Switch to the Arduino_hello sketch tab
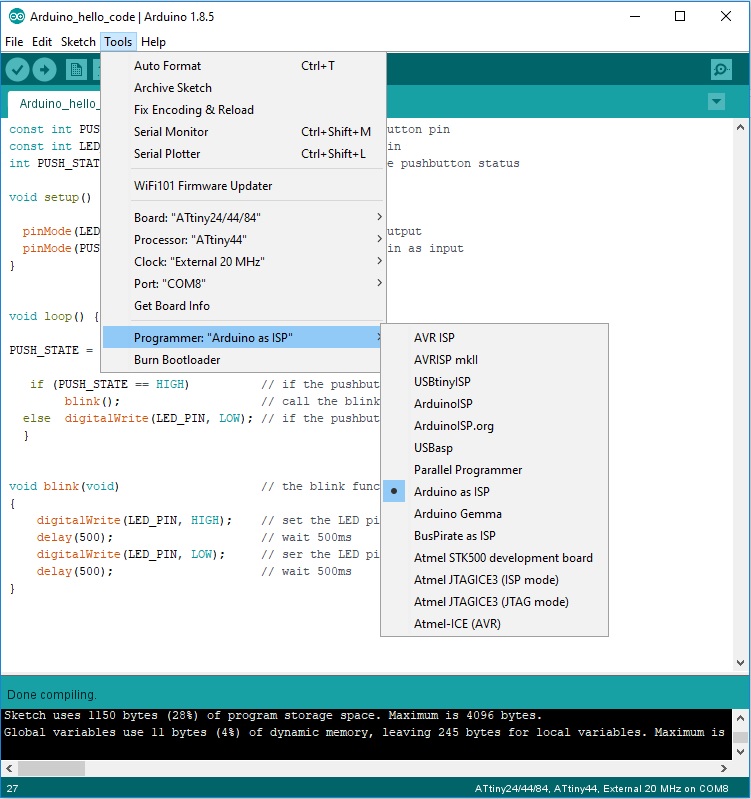Viewport: 751px width, 799px height. 55,104
